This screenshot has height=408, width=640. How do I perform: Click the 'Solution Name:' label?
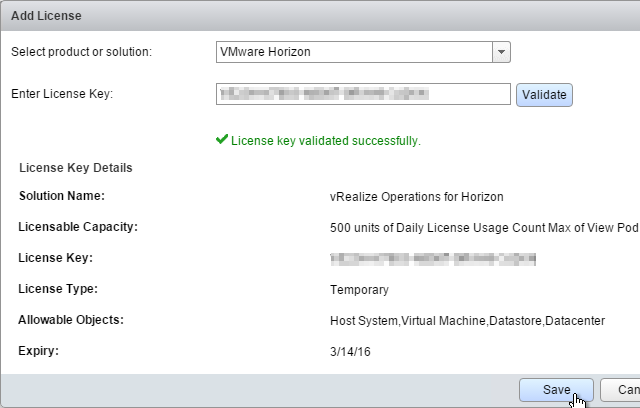pyautogui.click(x=62, y=196)
